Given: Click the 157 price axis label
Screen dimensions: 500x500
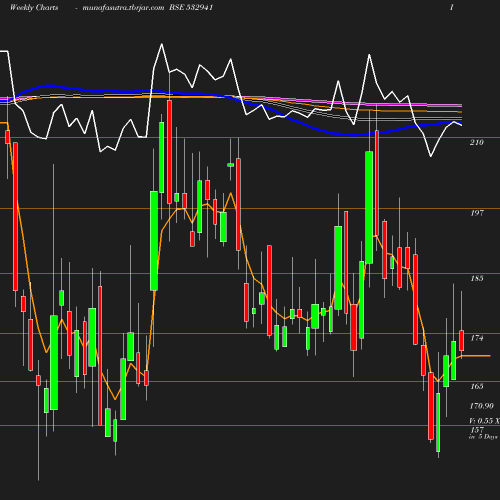Looking at the screenshot, I should coord(477,430).
